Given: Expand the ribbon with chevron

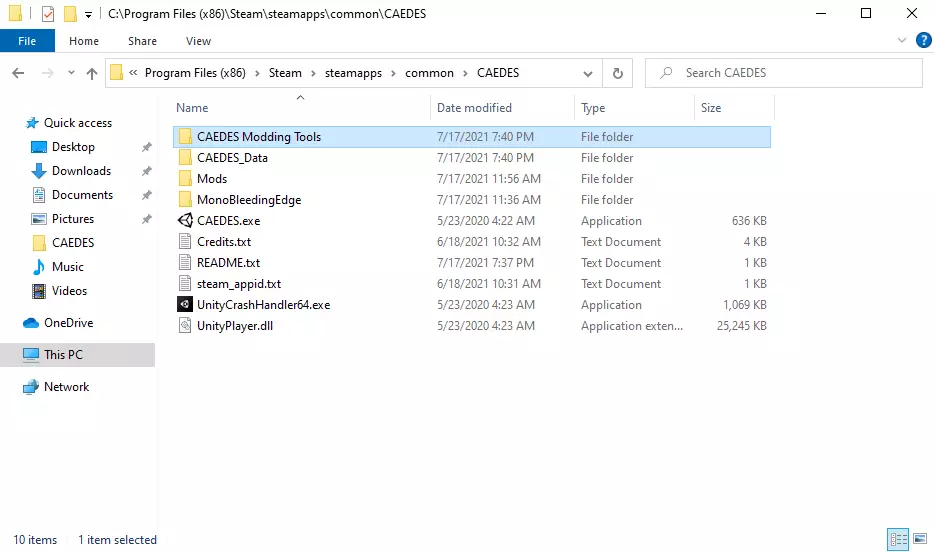Looking at the screenshot, I should [x=901, y=40].
